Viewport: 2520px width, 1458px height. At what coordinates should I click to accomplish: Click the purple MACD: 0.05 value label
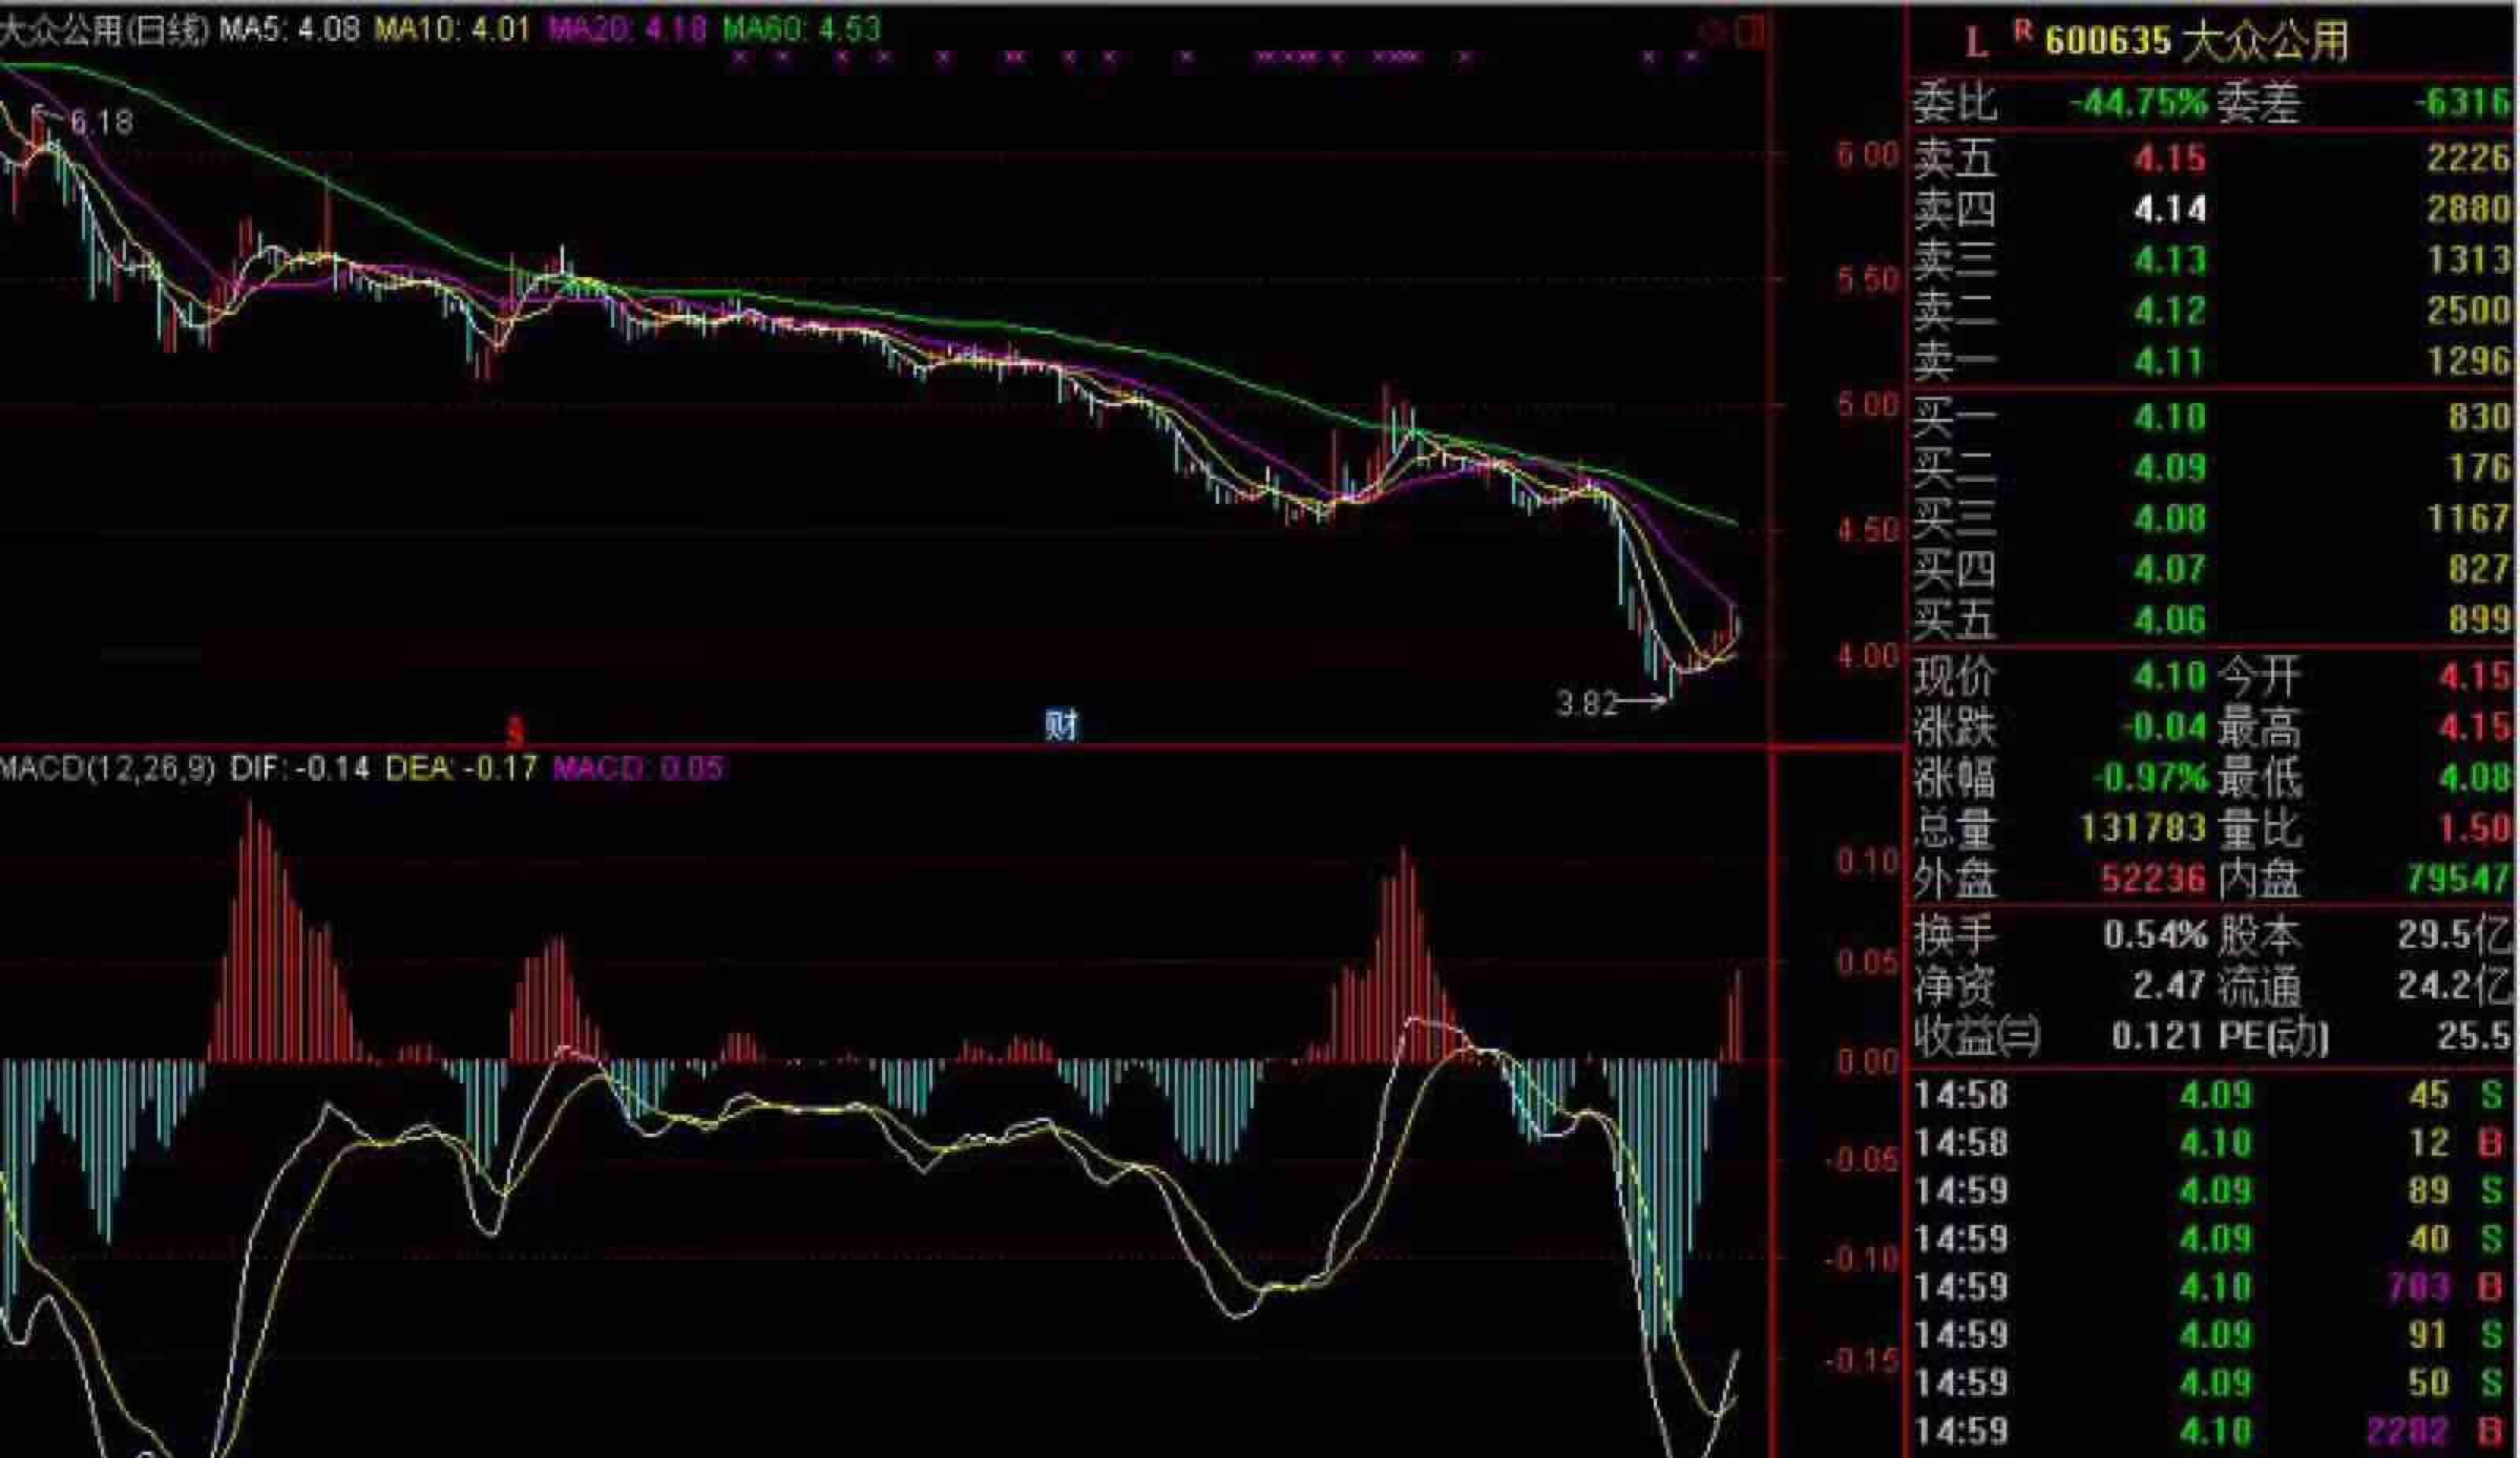pos(638,768)
